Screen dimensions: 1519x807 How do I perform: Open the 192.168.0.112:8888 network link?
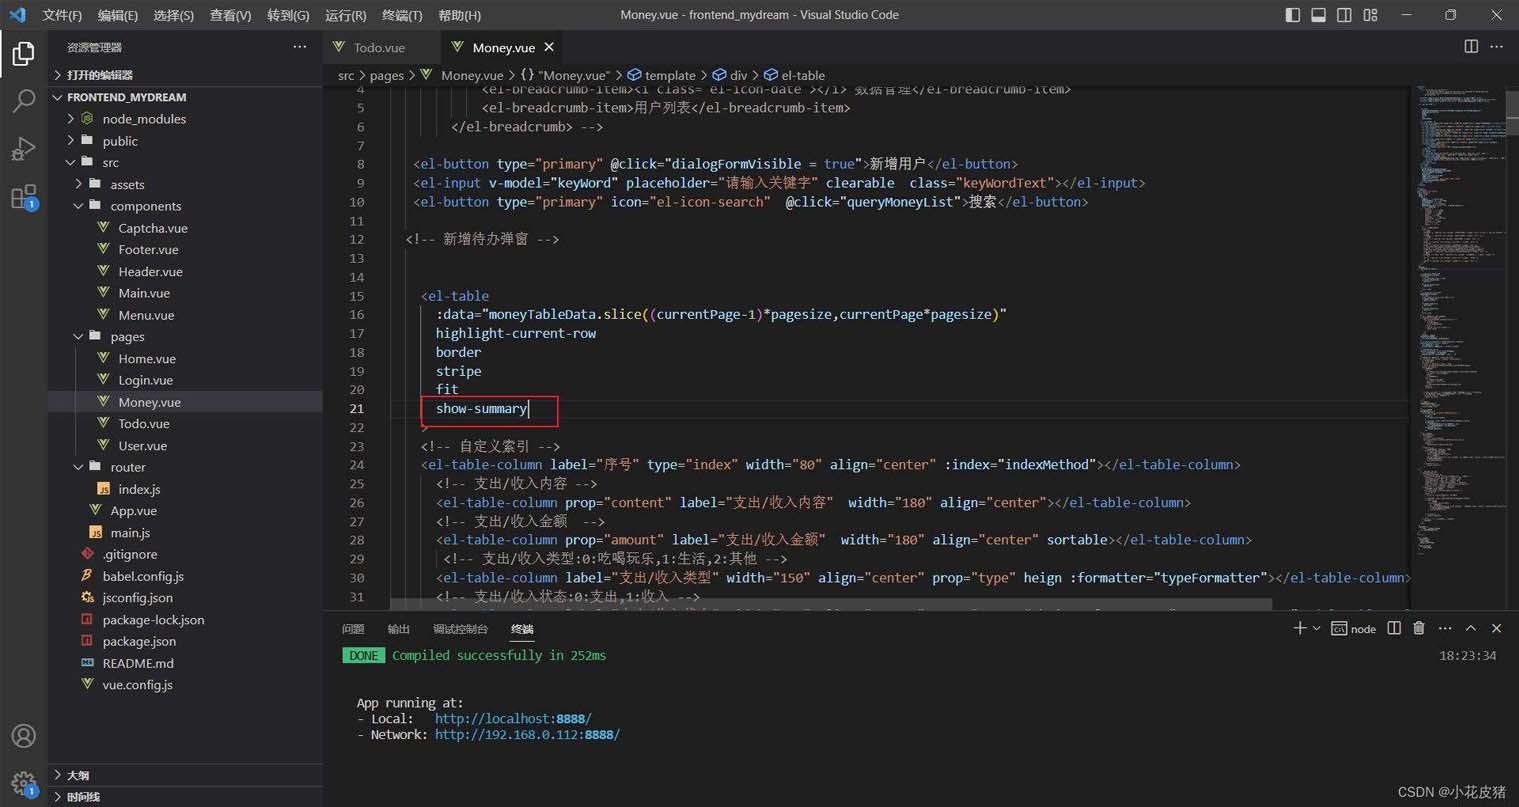tap(527, 735)
